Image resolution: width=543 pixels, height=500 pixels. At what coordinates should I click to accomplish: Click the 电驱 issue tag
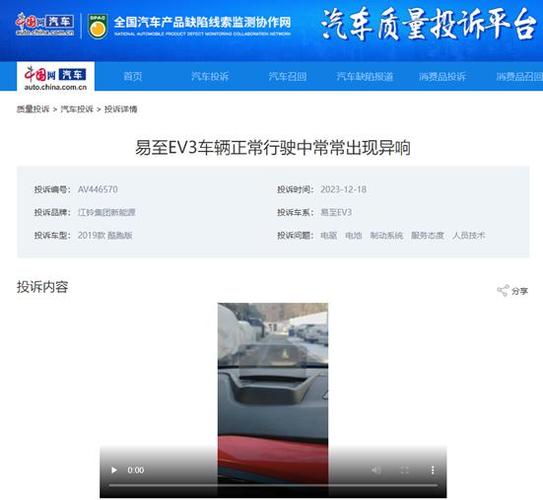[329, 235]
